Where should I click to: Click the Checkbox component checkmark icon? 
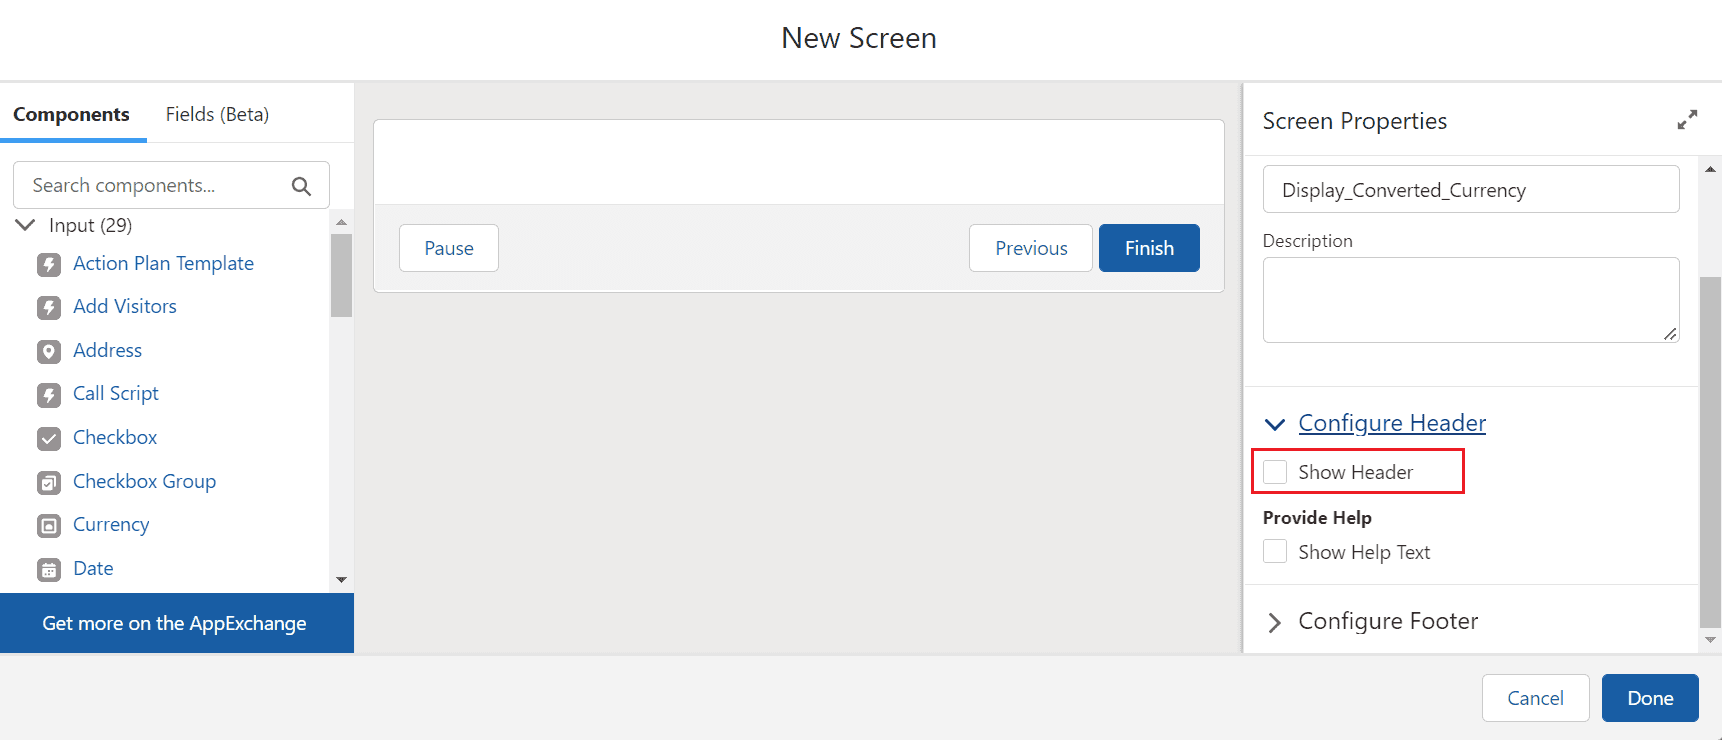[49, 438]
